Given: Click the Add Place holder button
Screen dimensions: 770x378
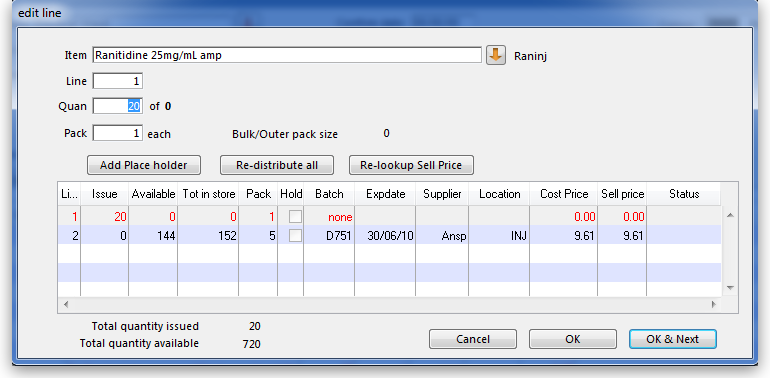Looking at the screenshot, I should [144, 165].
